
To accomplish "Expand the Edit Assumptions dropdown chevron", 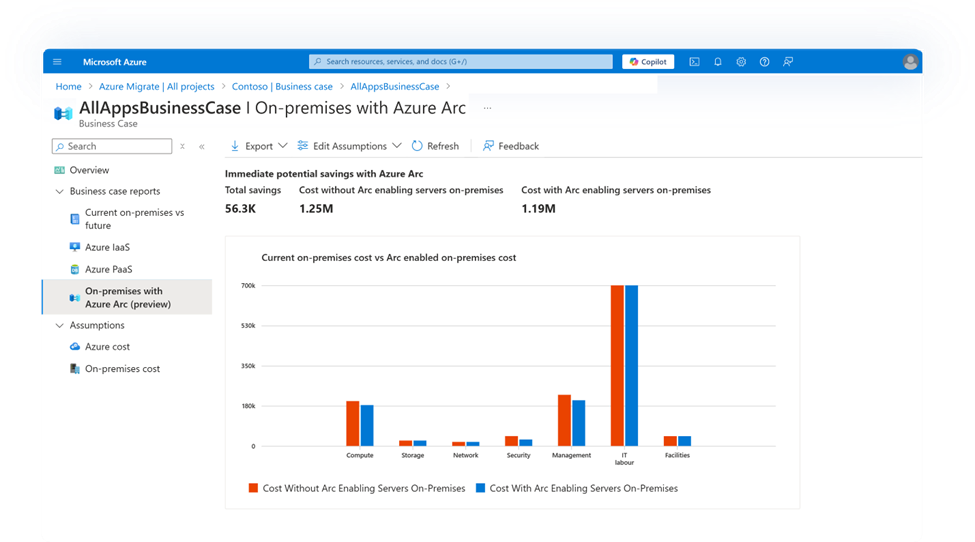I will coord(397,145).
